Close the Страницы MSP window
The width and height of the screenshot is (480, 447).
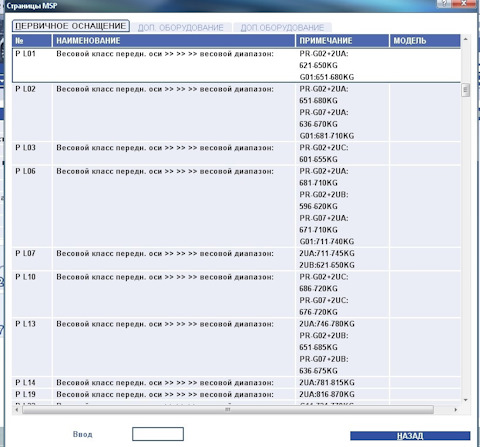[464, 3]
